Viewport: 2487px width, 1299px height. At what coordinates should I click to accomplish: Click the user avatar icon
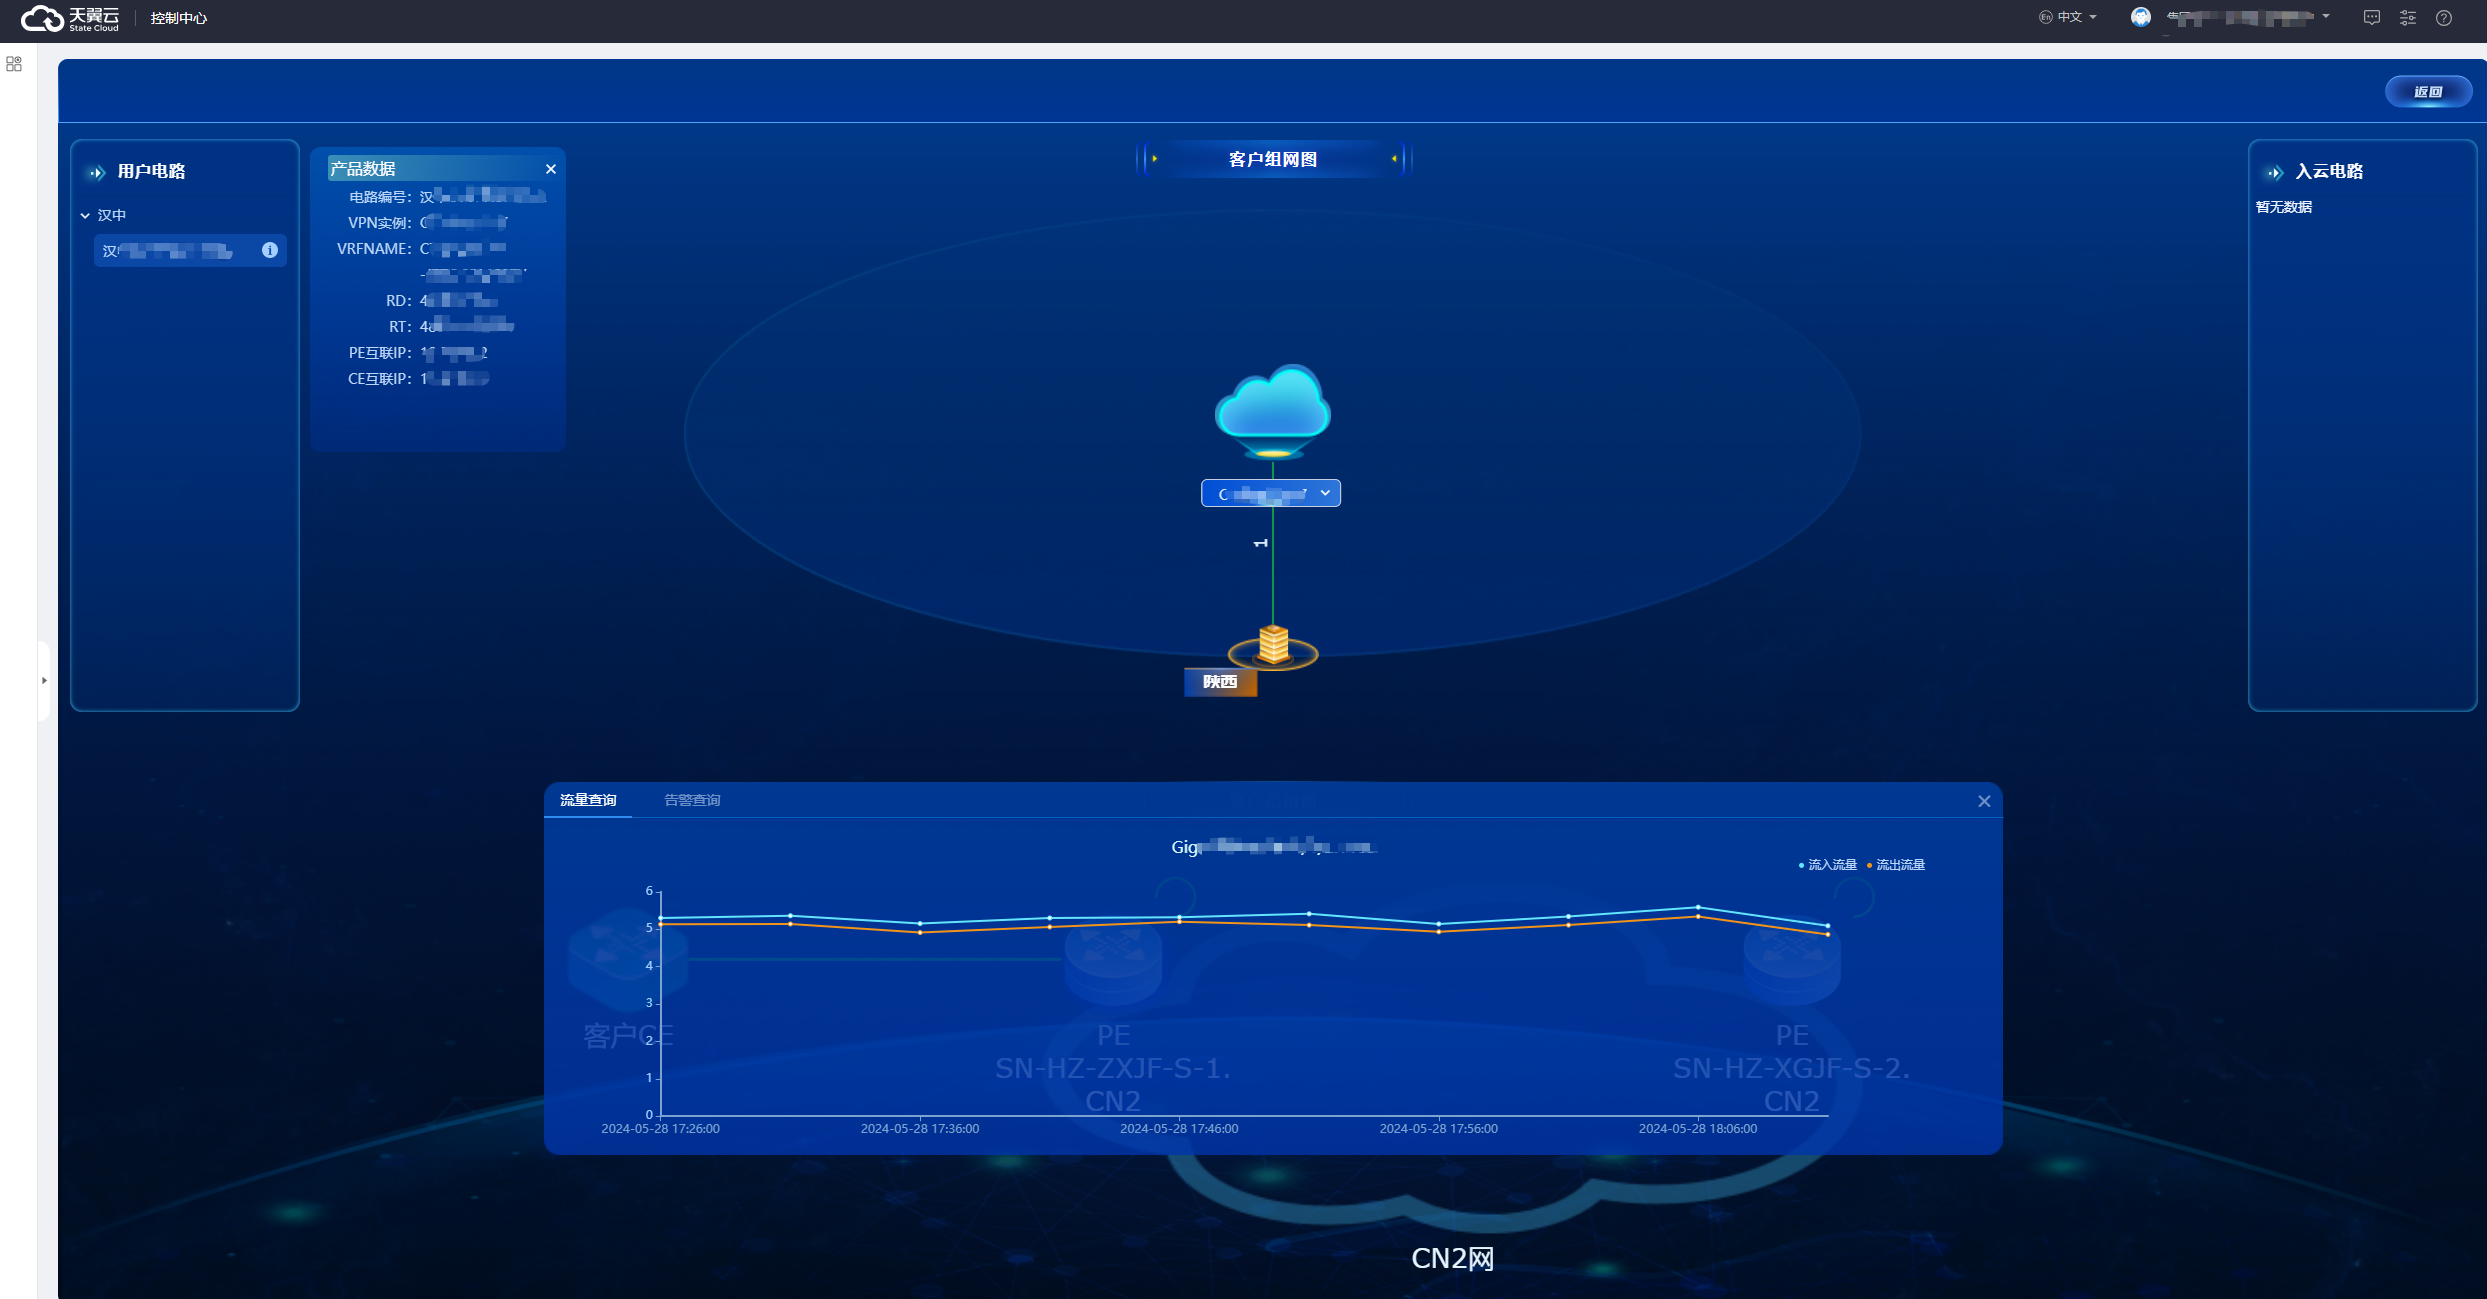click(x=2140, y=17)
